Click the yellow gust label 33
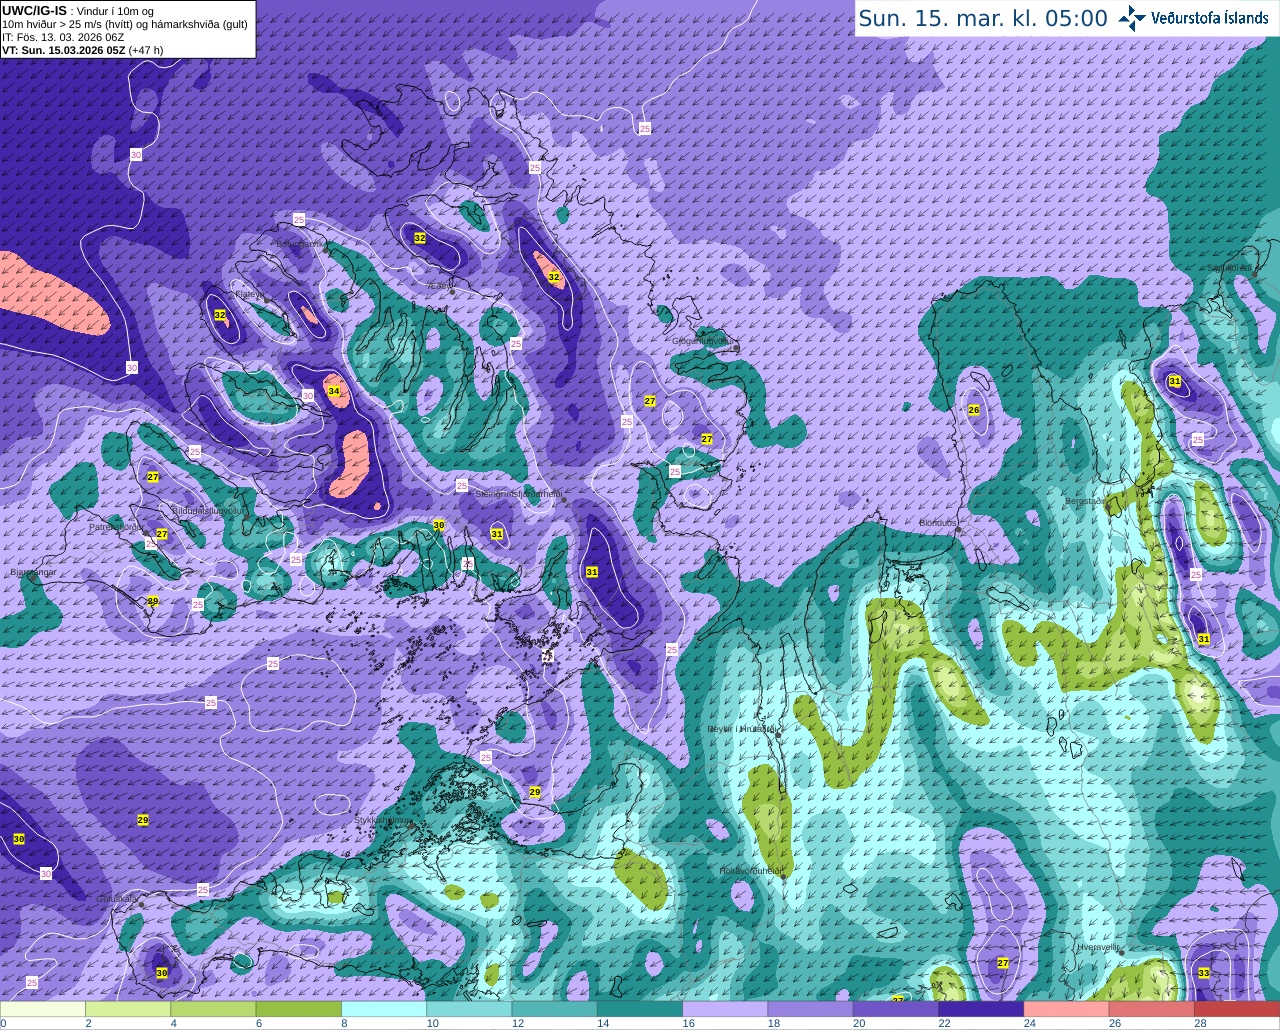 tap(1204, 973)
